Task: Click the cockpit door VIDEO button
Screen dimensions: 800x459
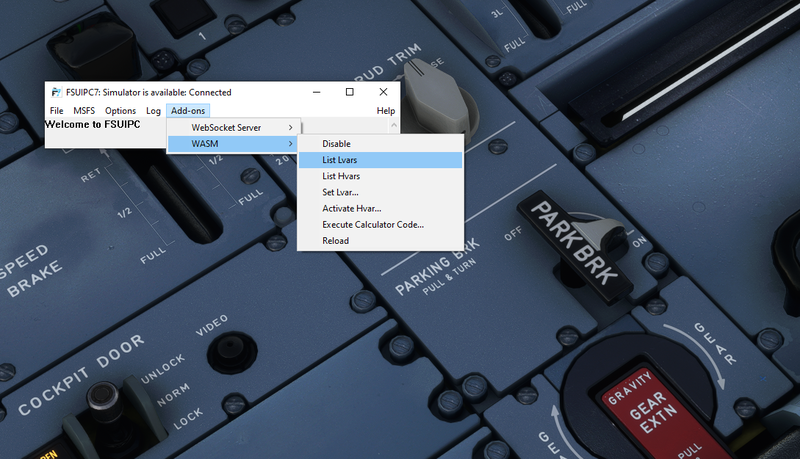Action: coord(233,351)
